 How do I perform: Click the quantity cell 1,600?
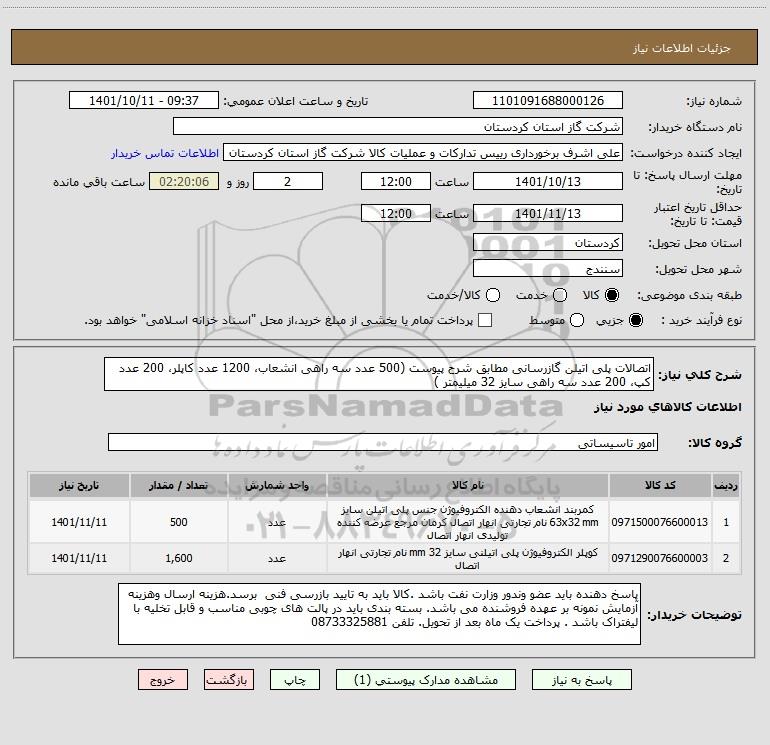[179, 558]
